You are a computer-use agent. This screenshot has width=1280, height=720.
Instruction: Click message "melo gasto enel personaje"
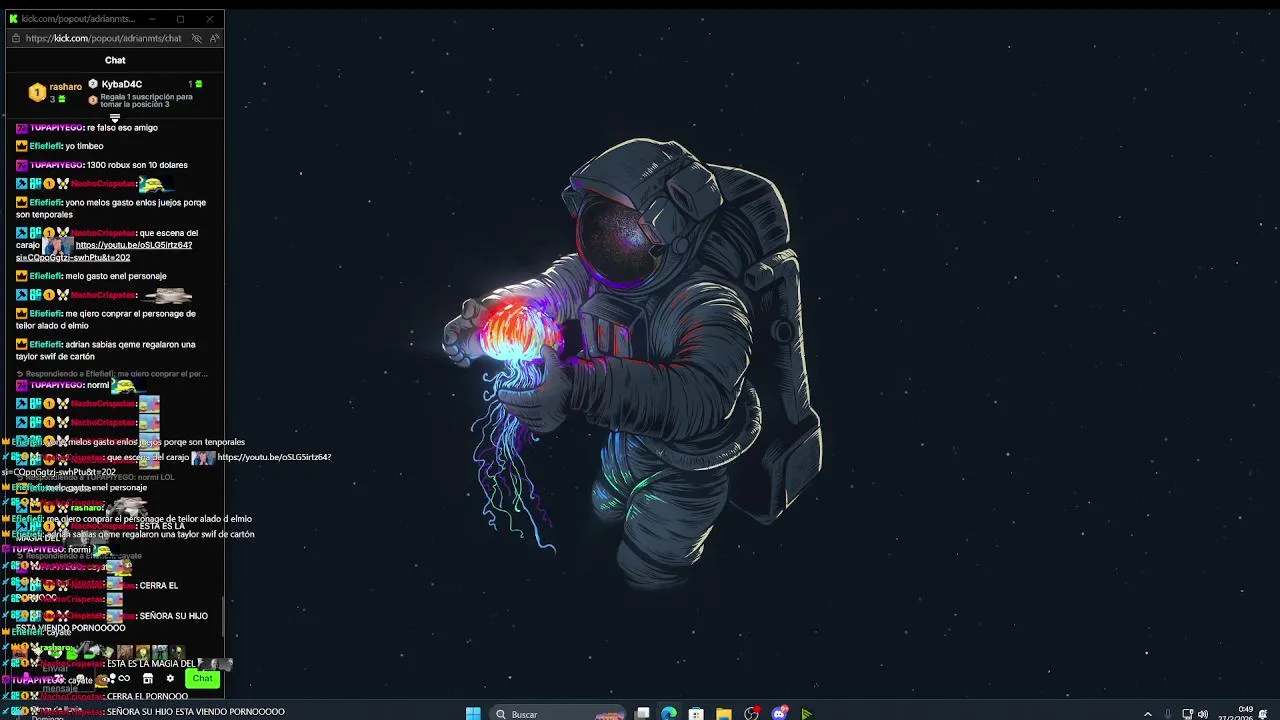click(x=116, y=276)
